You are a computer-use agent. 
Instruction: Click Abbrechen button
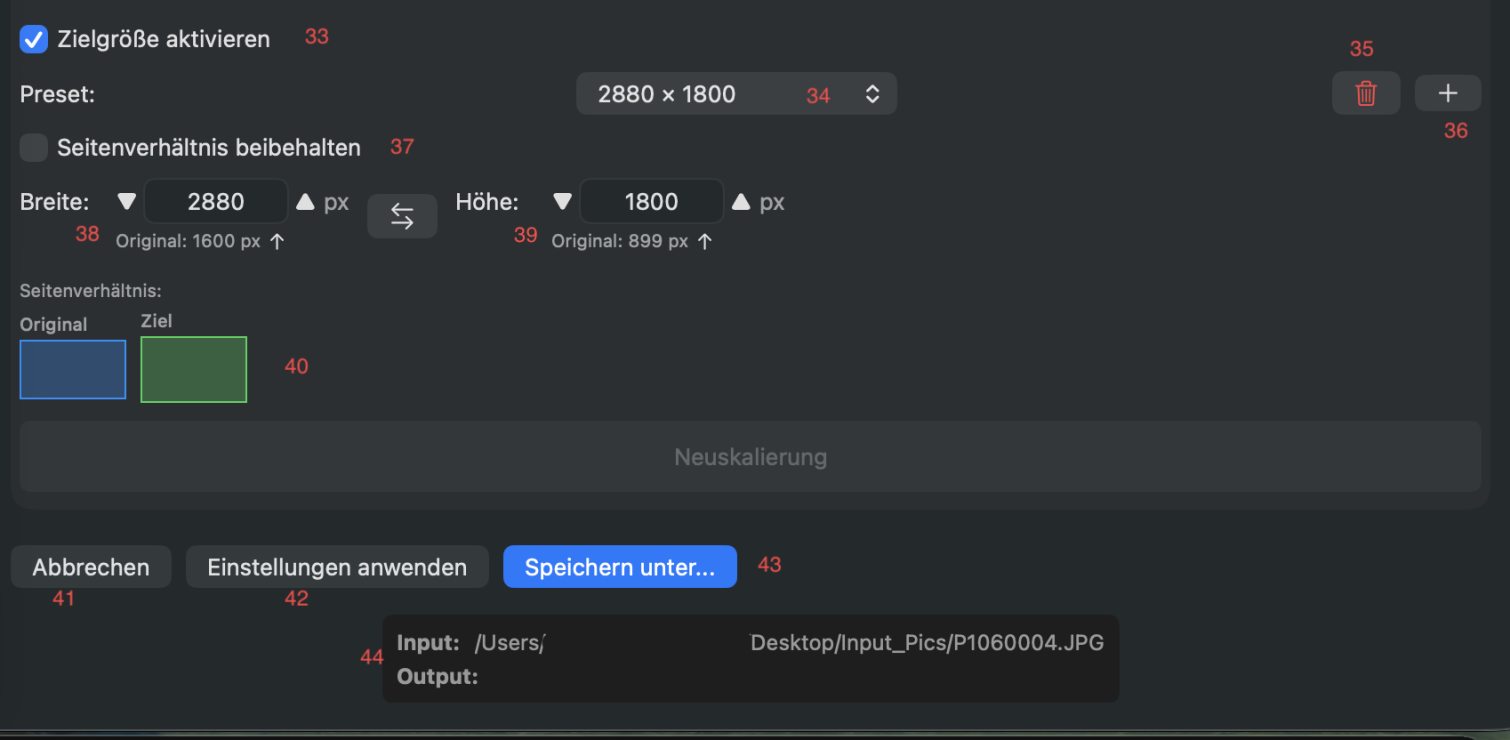pyautogui.click(x=91, y=567)
